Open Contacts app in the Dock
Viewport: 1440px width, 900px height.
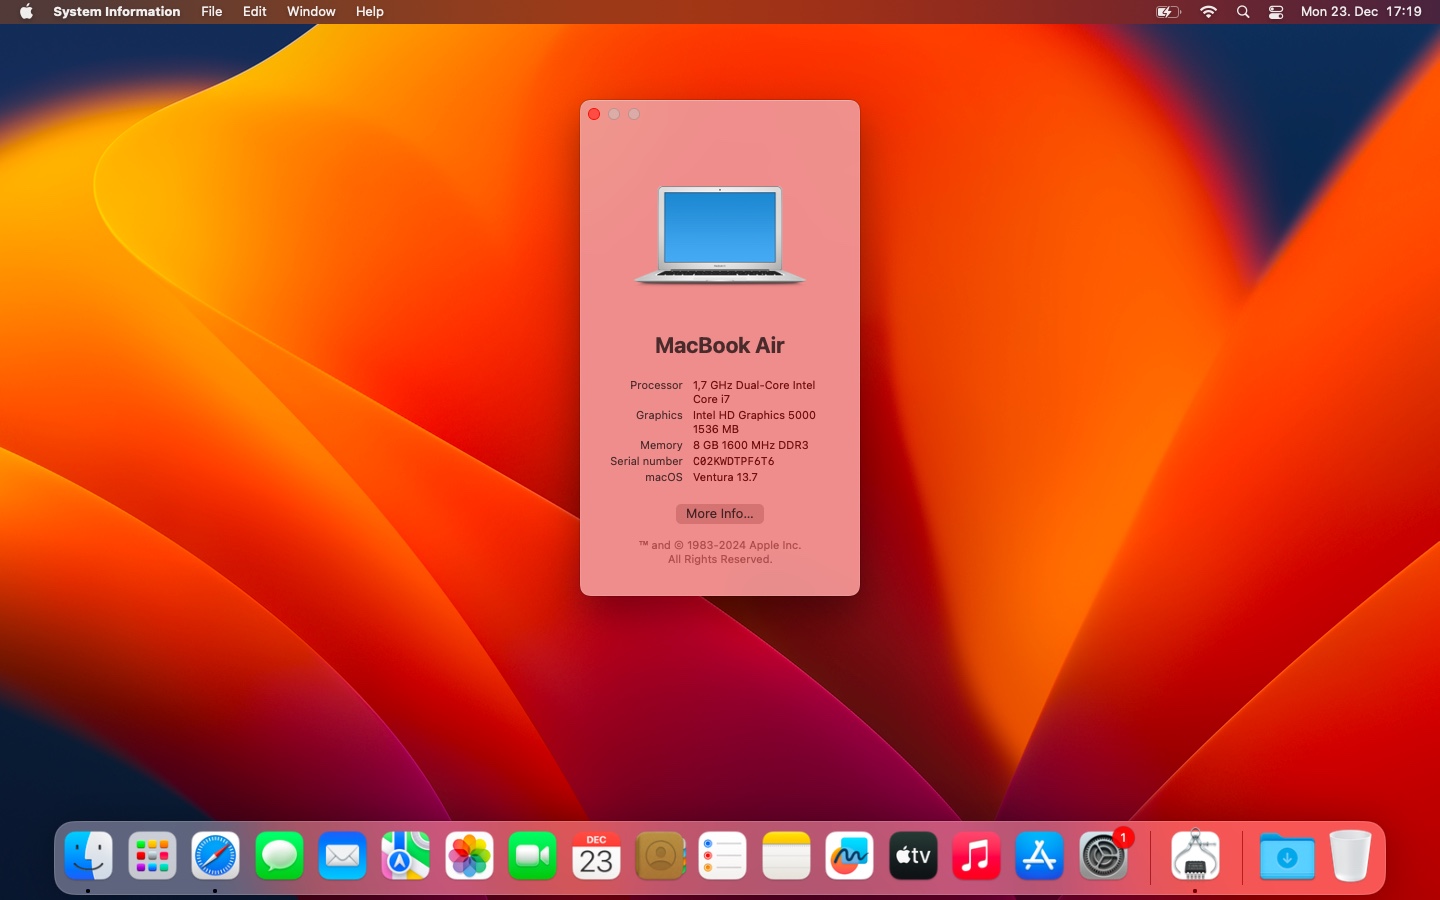(660, 856)
